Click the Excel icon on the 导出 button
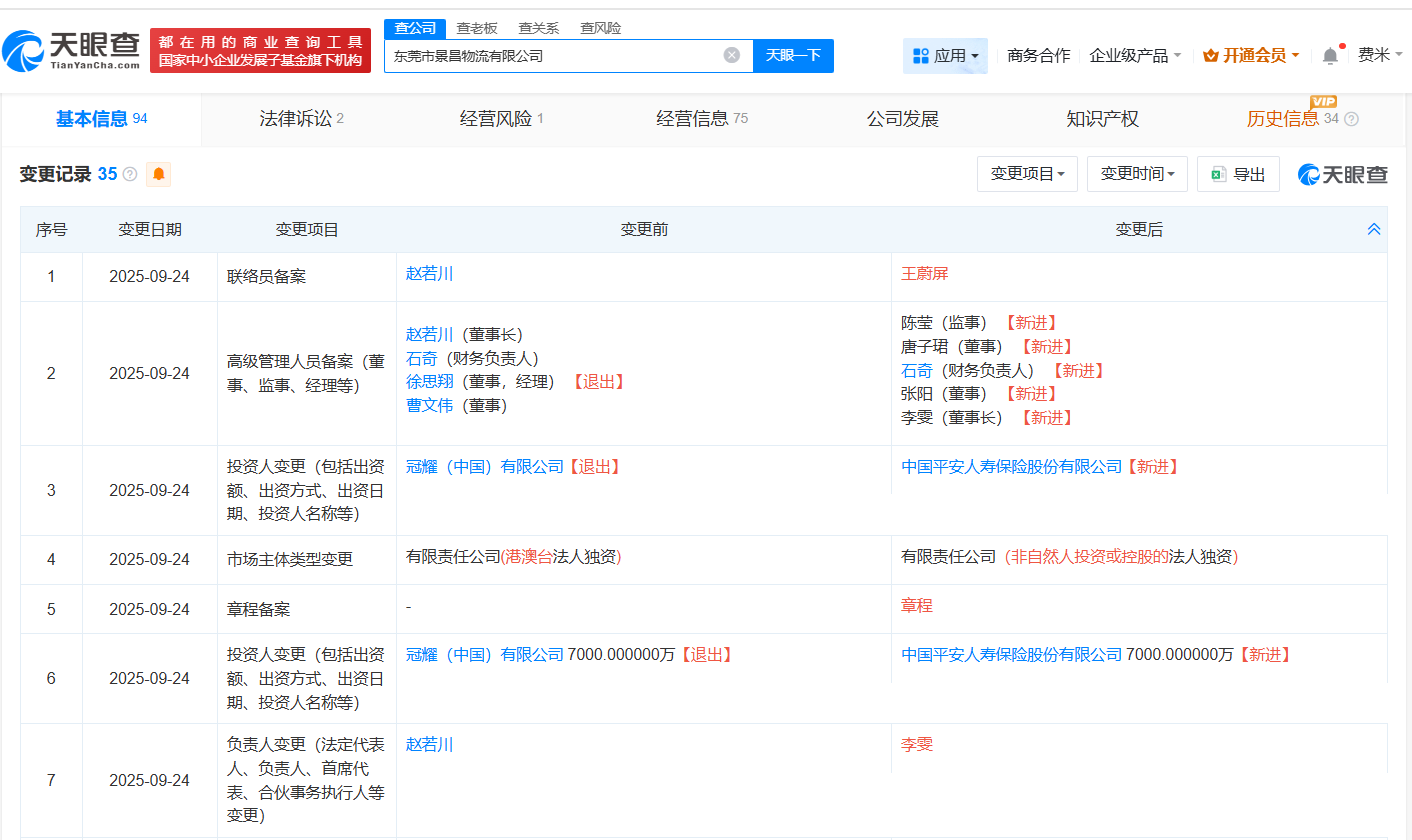1412x840 pixels. 1218,173
